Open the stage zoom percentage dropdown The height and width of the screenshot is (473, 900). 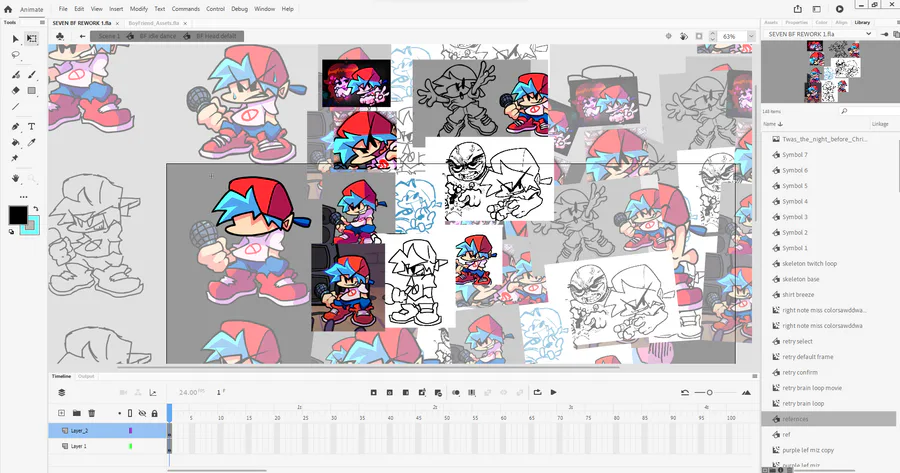click(x=751, y=36)
